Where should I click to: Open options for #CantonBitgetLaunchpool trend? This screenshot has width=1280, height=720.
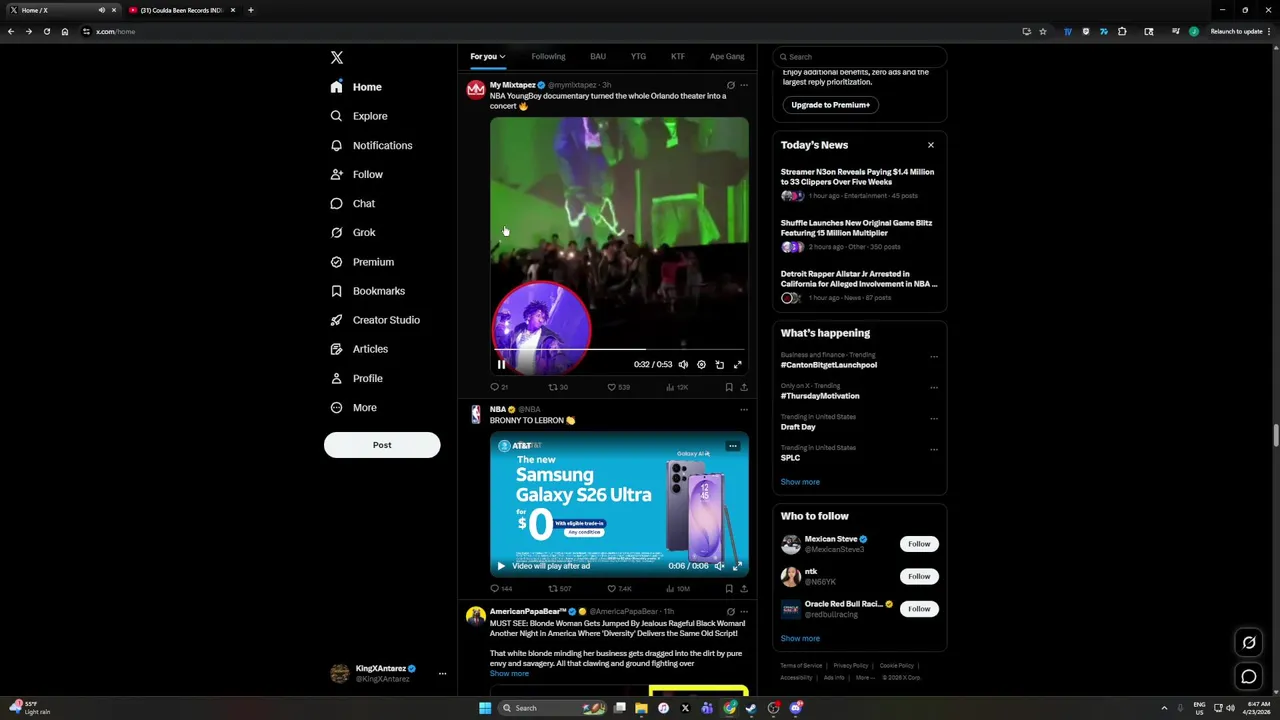[x=934, y=357]
